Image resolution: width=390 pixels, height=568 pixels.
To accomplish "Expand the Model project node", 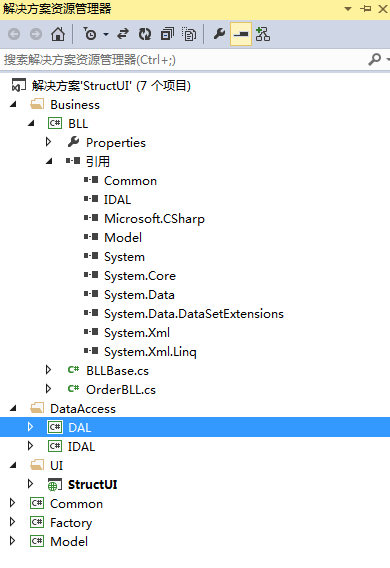I will tap(12, 541).
